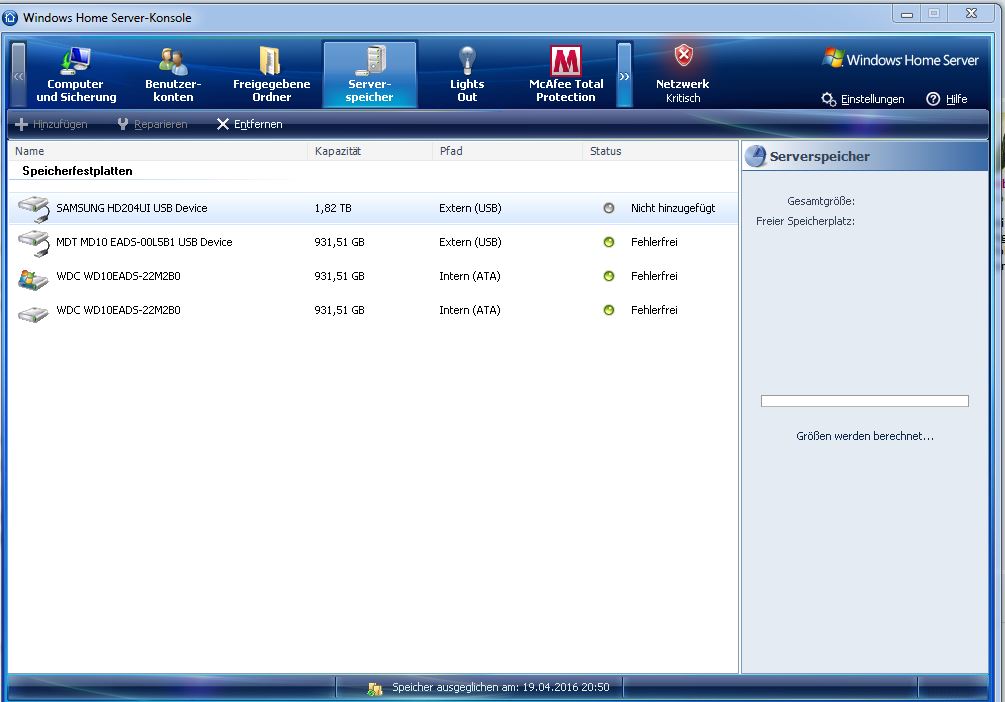This screenshot has height=702, width=1005.
Task: Open the Freigegebene Ordner tab
Action: (271, 74)
